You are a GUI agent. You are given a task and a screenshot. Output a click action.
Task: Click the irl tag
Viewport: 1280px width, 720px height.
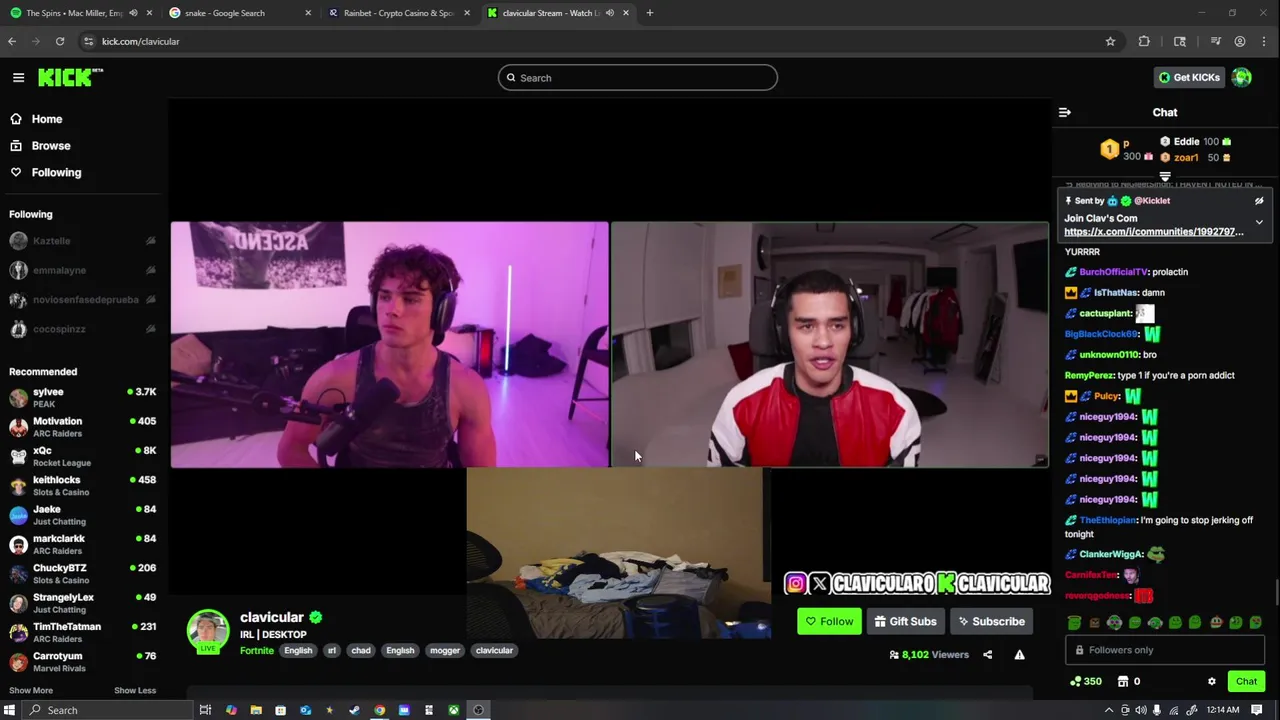pyautogui.click(x=332, y=651)
